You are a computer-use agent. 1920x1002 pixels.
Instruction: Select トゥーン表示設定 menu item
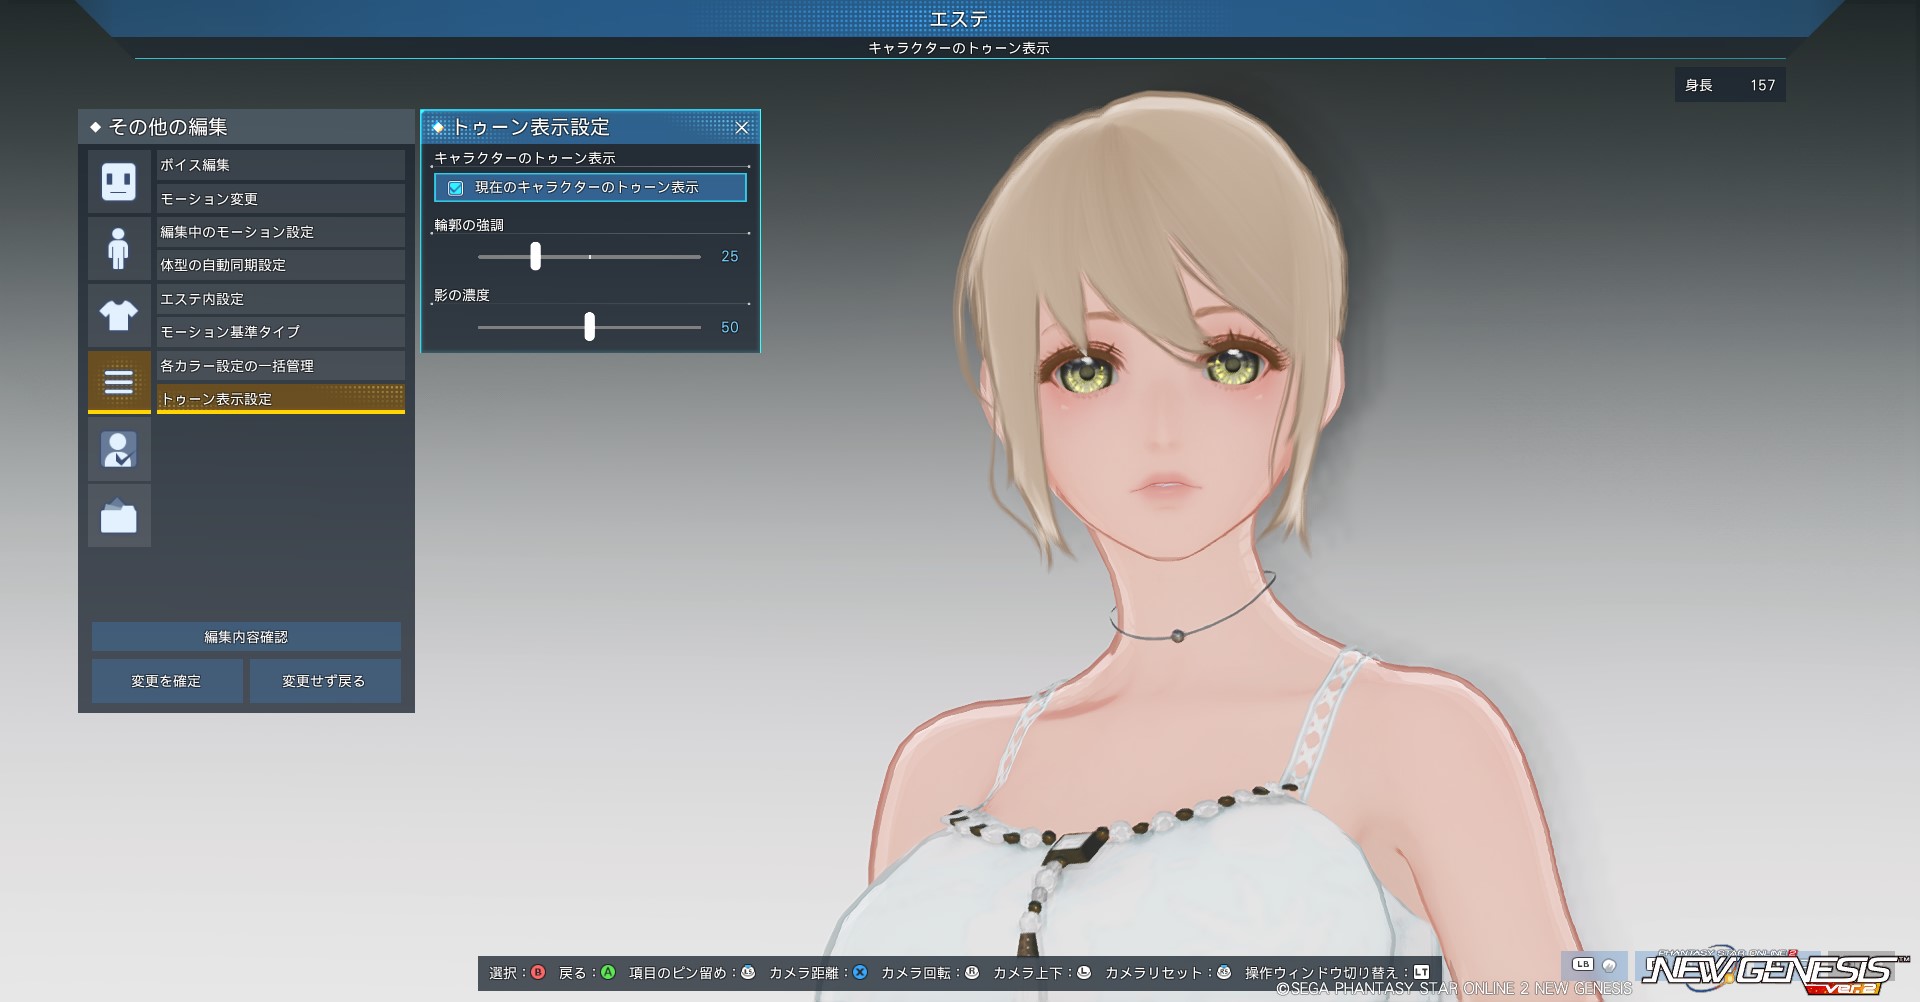[x=281, y=399]
